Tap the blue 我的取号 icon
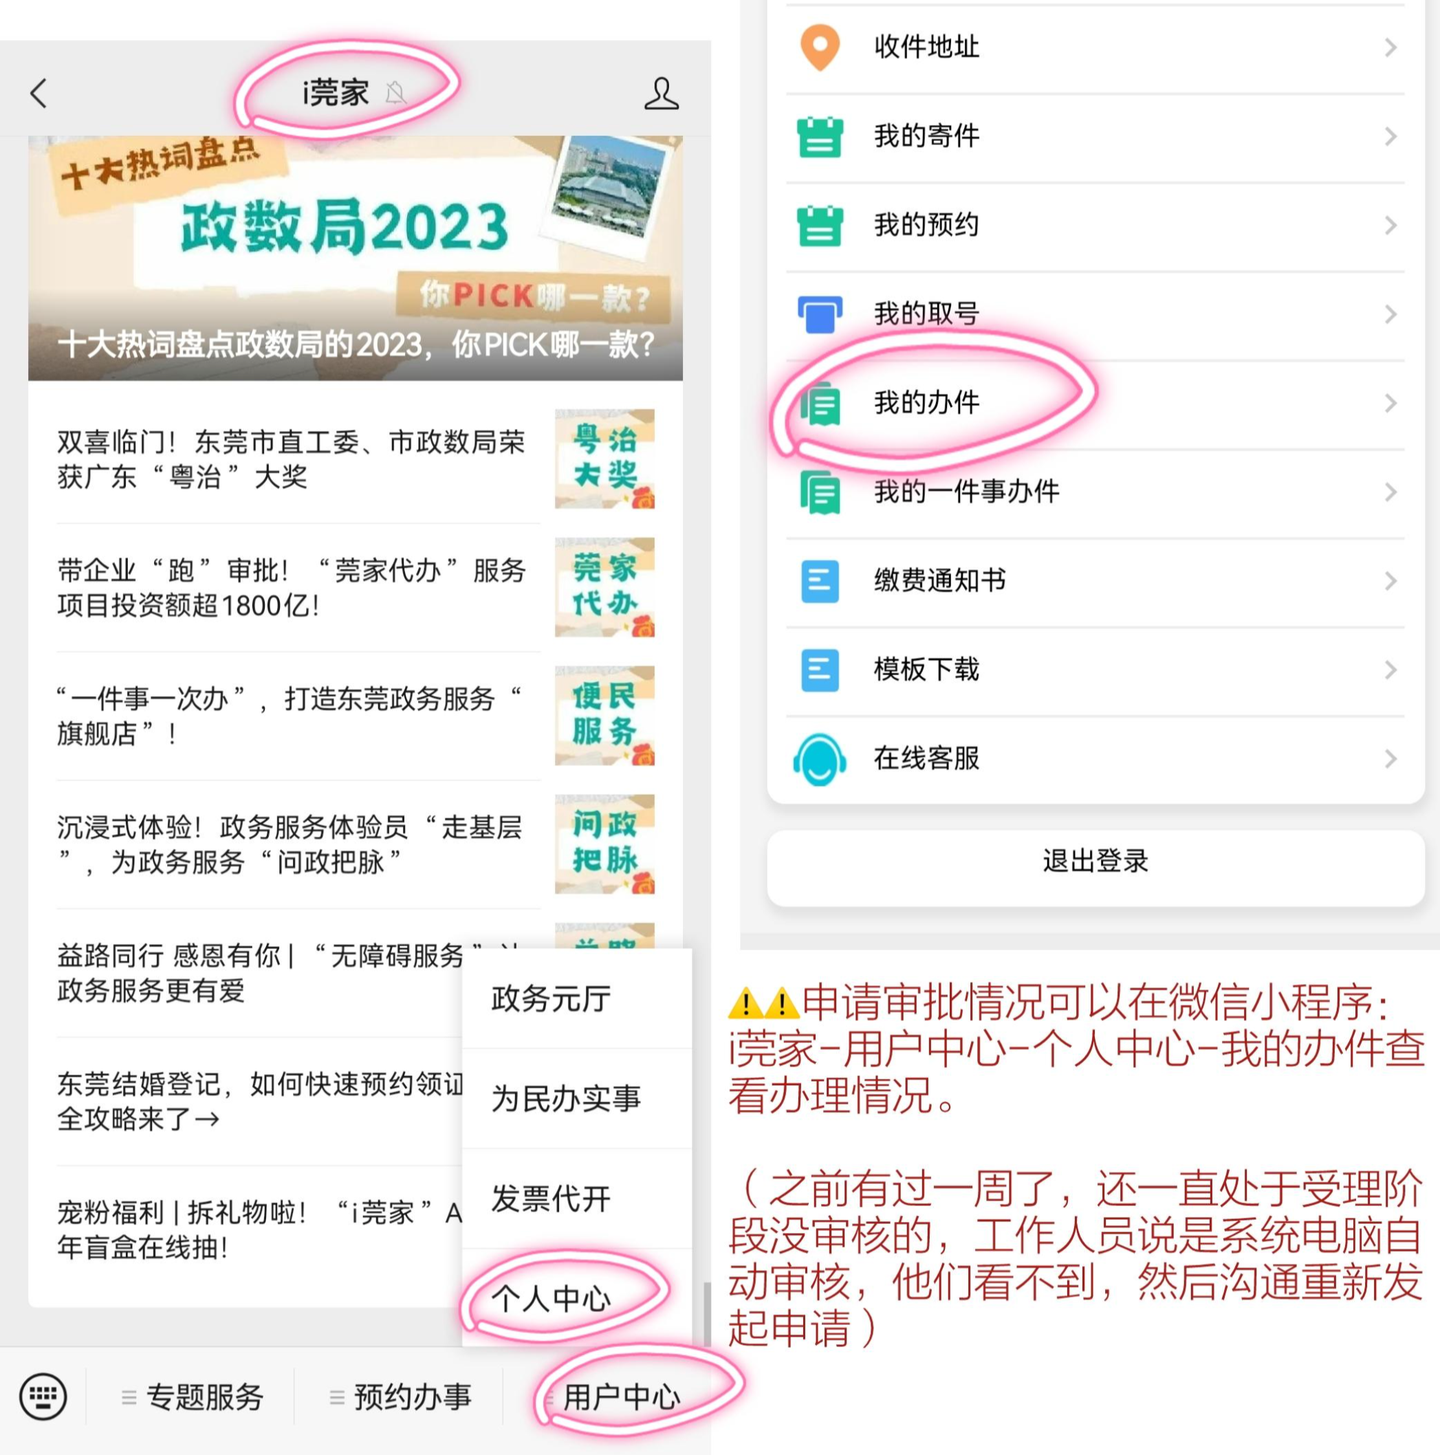 point(820,314)
